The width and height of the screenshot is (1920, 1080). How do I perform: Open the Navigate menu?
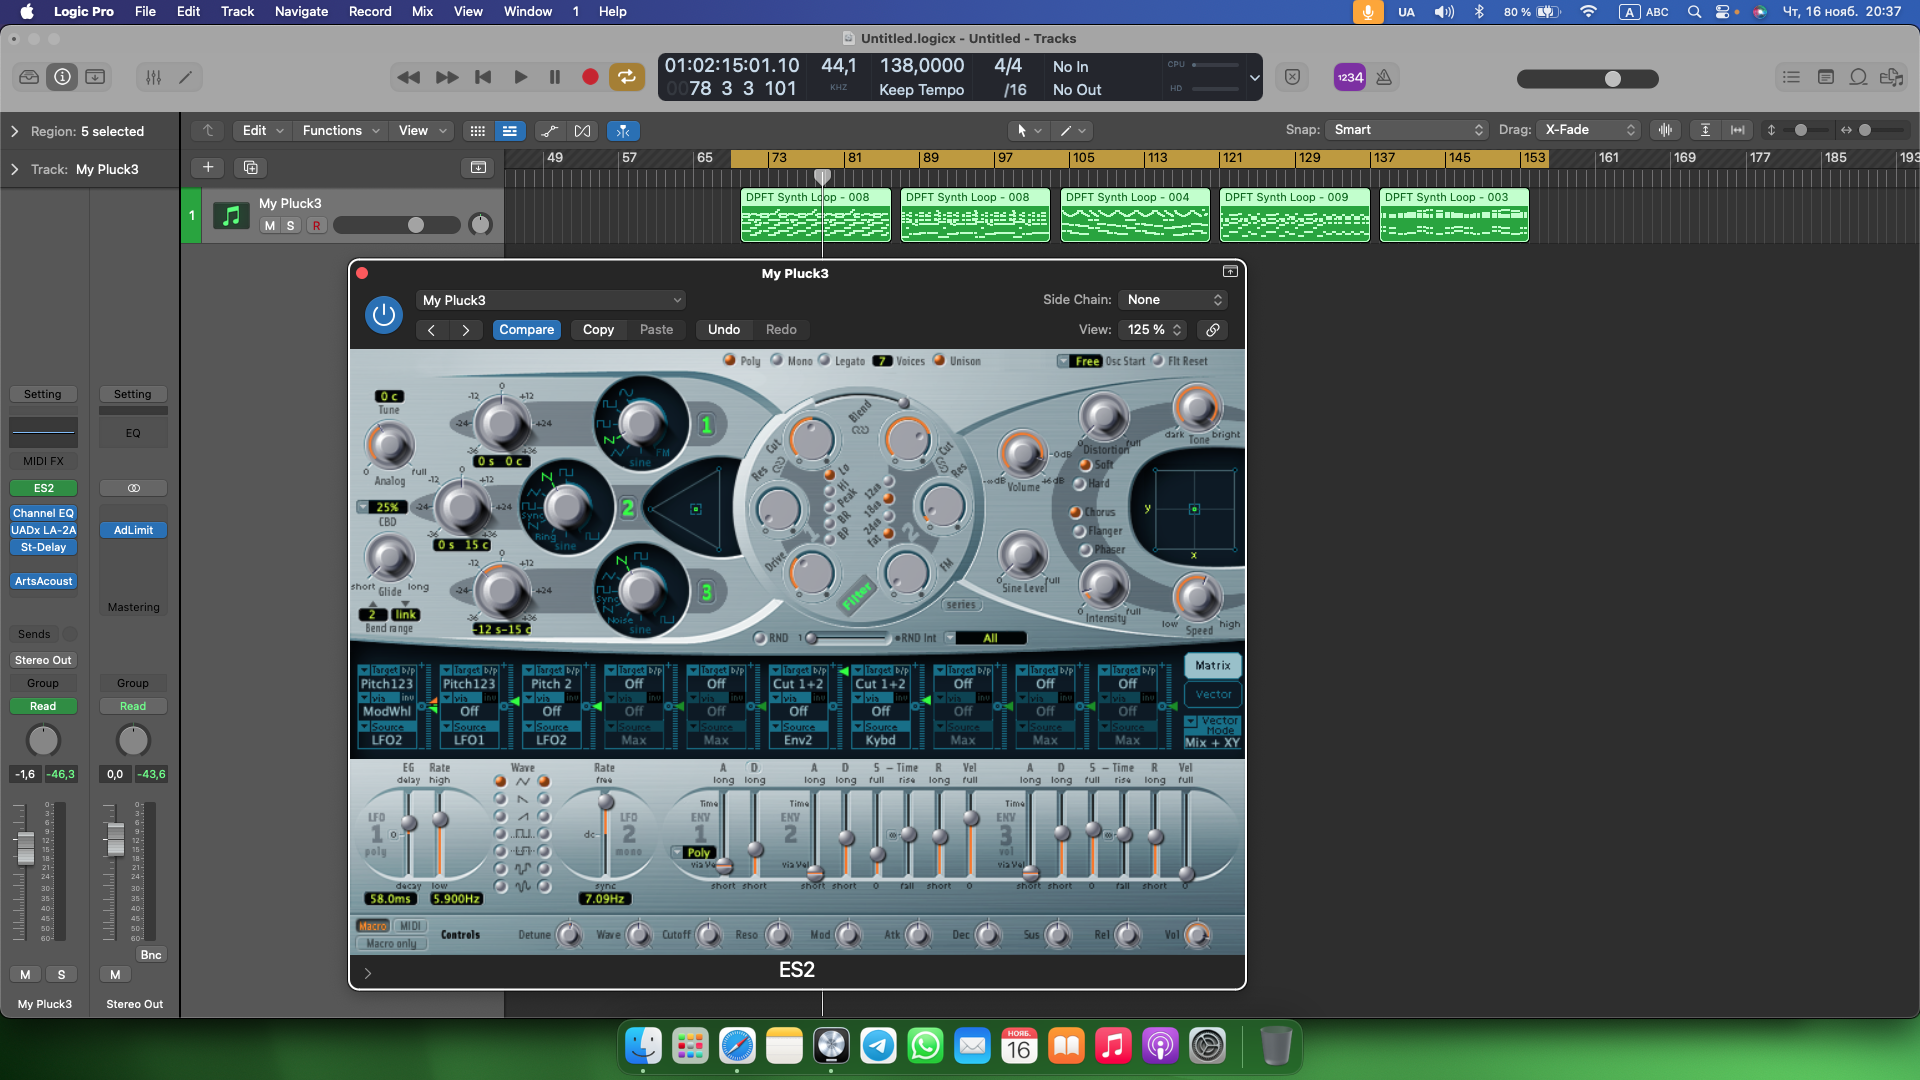(301, 11)
